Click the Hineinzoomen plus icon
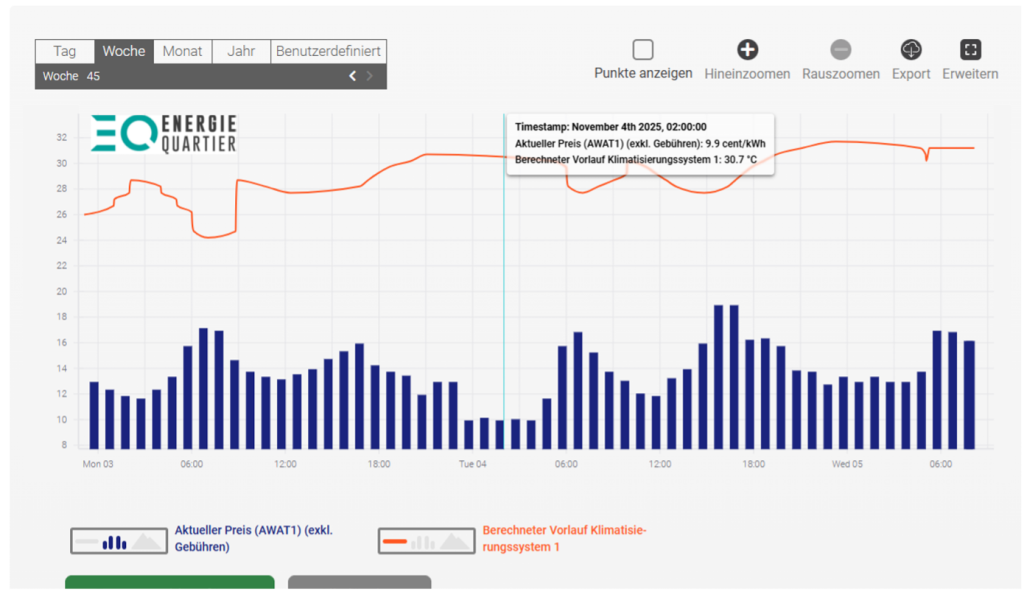1024x592 pixels. 747,50
